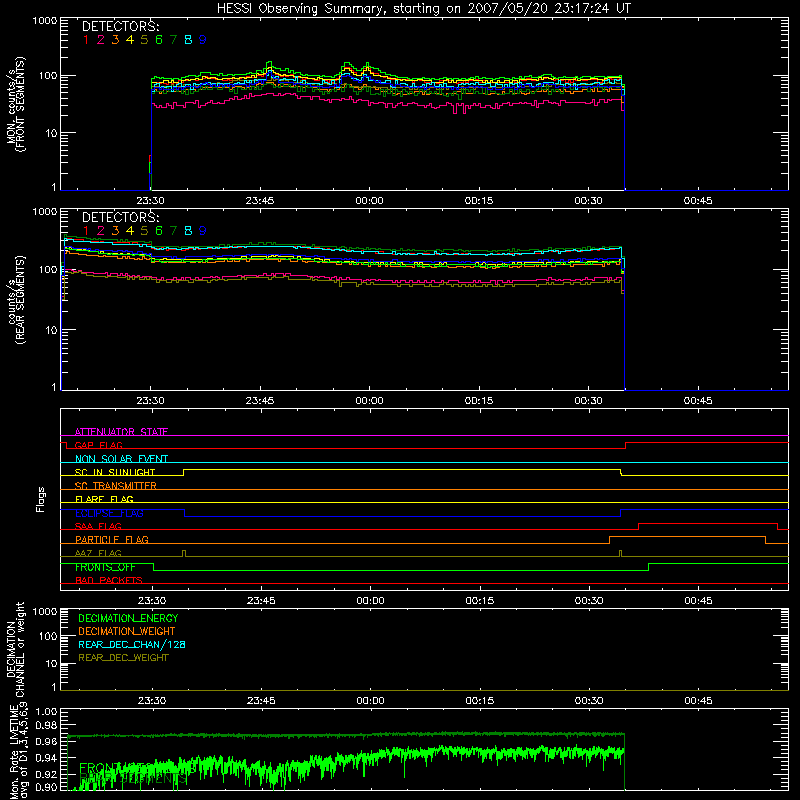Click the ECLIPSE_FLAG label
This screenshot has width=800, height=800.
109,513
